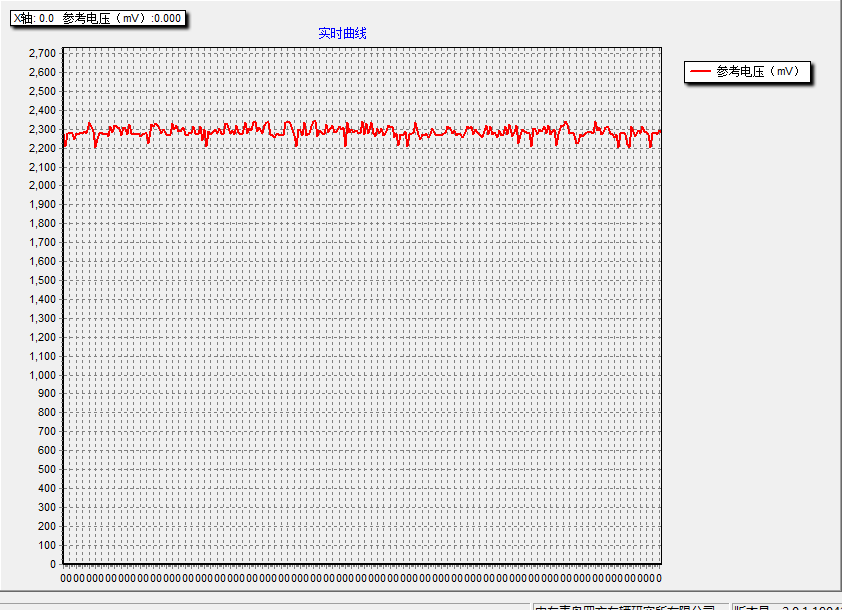Image resolution: width=842 pixels, height=610 pixels.
Task: Click the X轴 coordinate readout box
Action: coord(98,18)
